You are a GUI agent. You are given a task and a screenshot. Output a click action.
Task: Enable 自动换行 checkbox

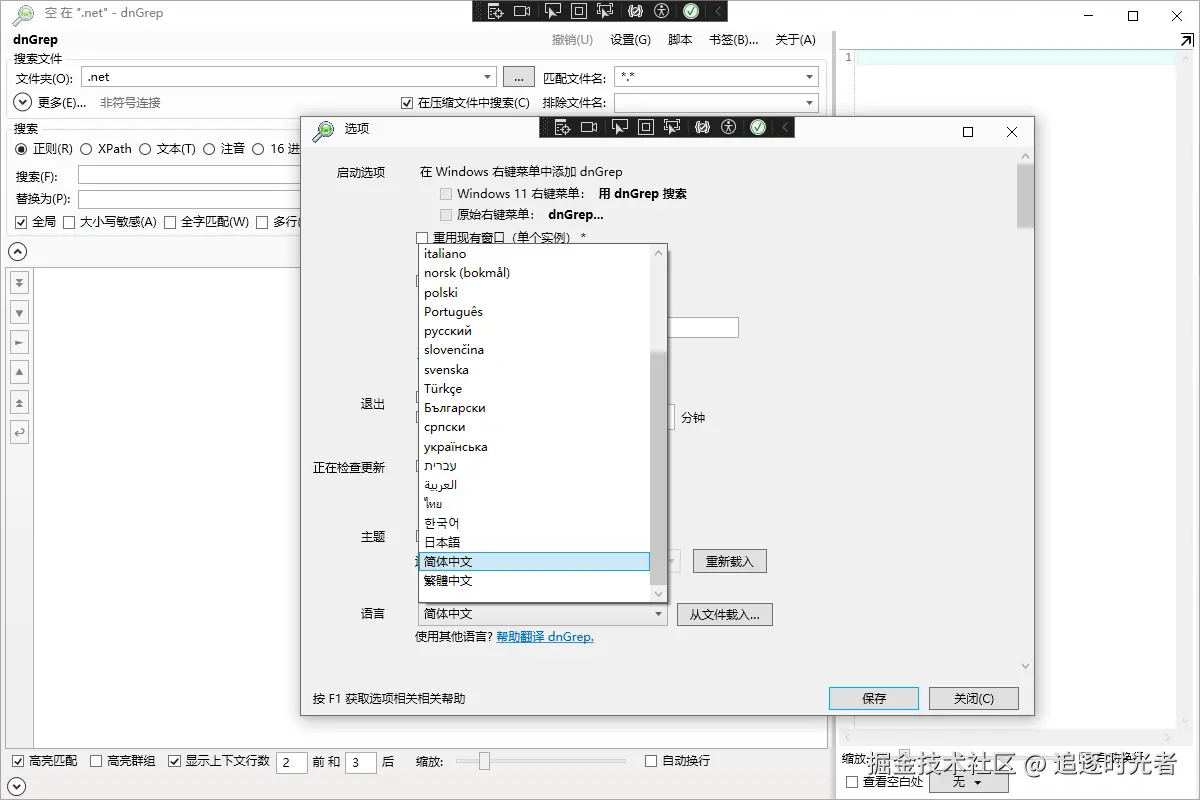[652, 761]
